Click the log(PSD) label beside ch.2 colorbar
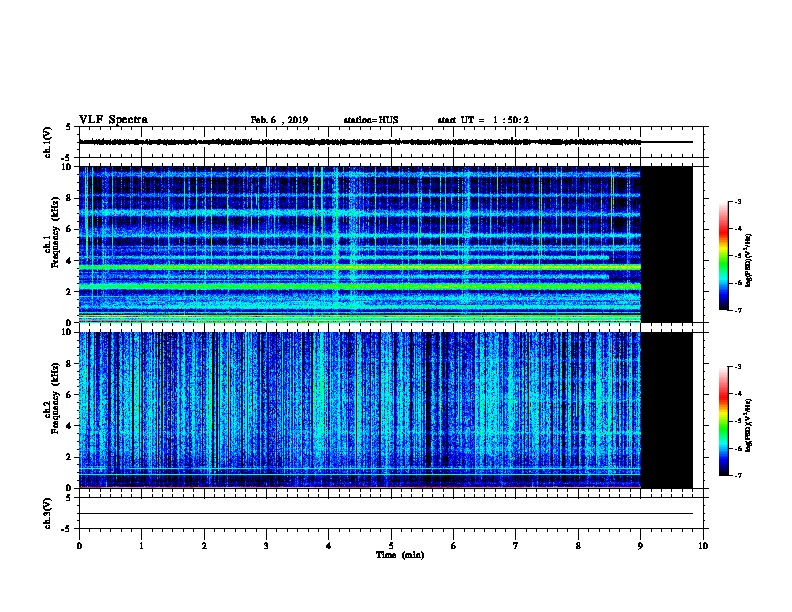 coord(749,426)
